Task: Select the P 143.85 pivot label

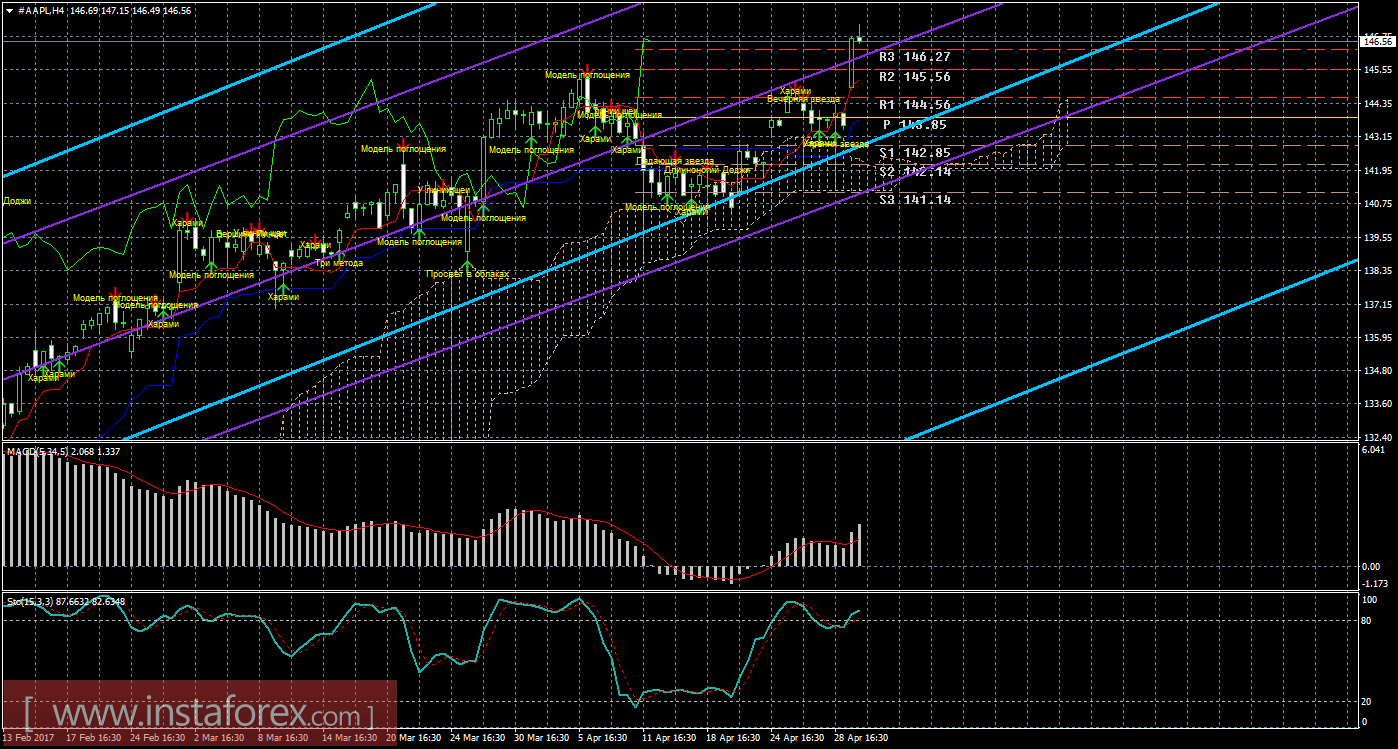Action: [x=914, y=125]
